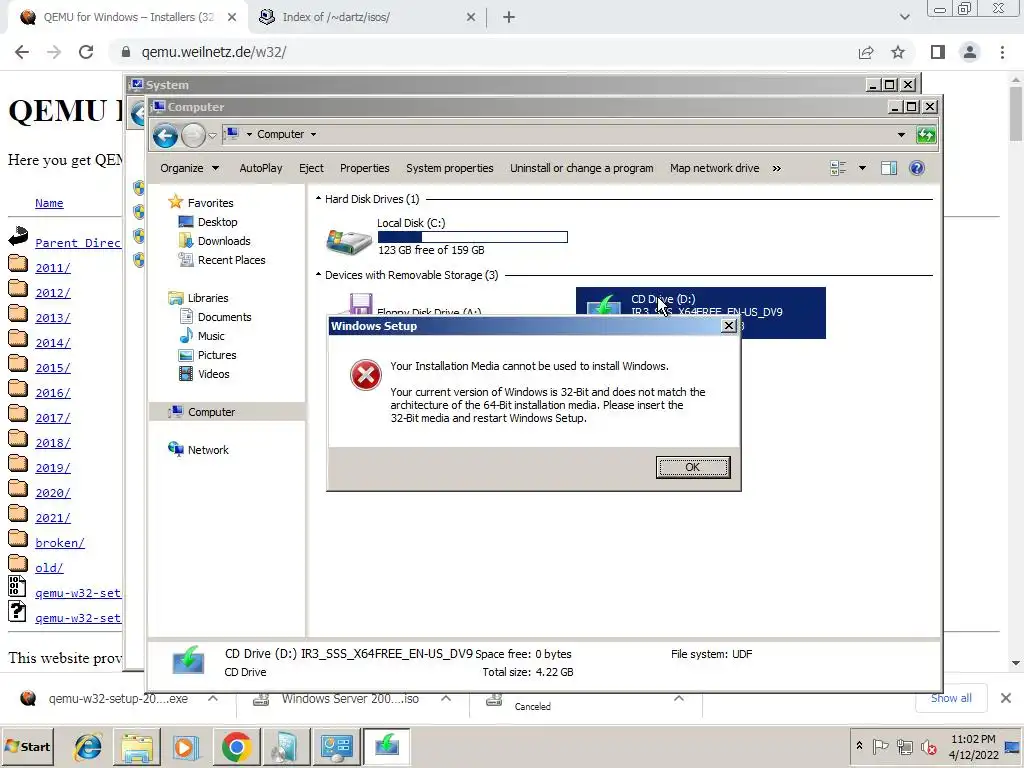Change the view with the view icon
The image size is (1024, 768).
click(839, 168)
